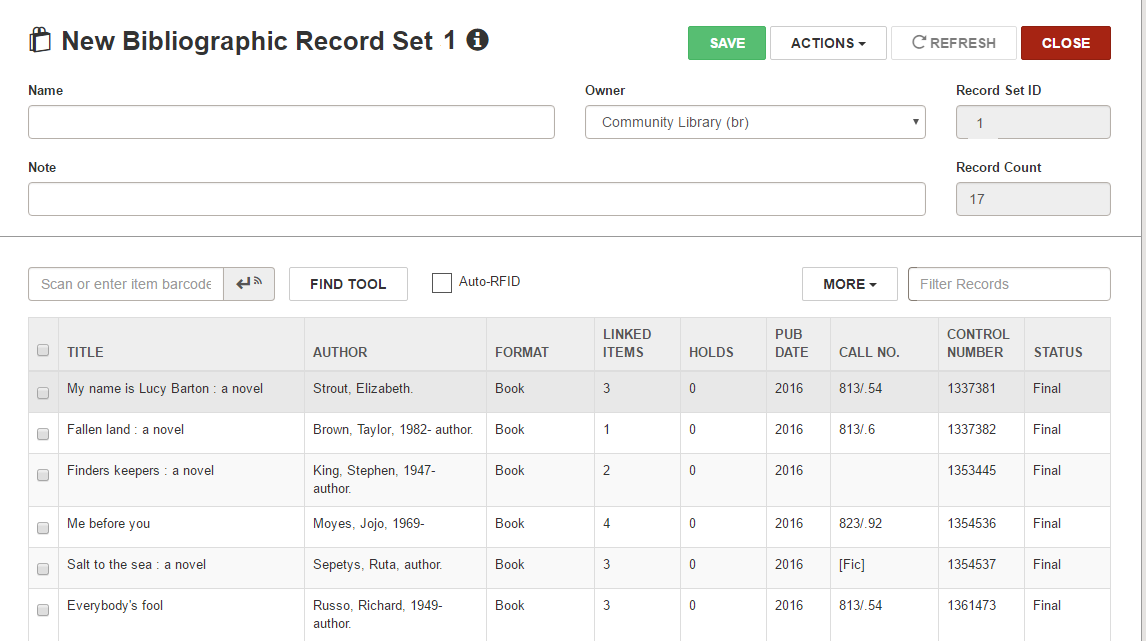Image resolution: width=1146 pixels, height=641 pixels.
Task: Focus the Scan or enter item barcode field
Action: [126, 284]
